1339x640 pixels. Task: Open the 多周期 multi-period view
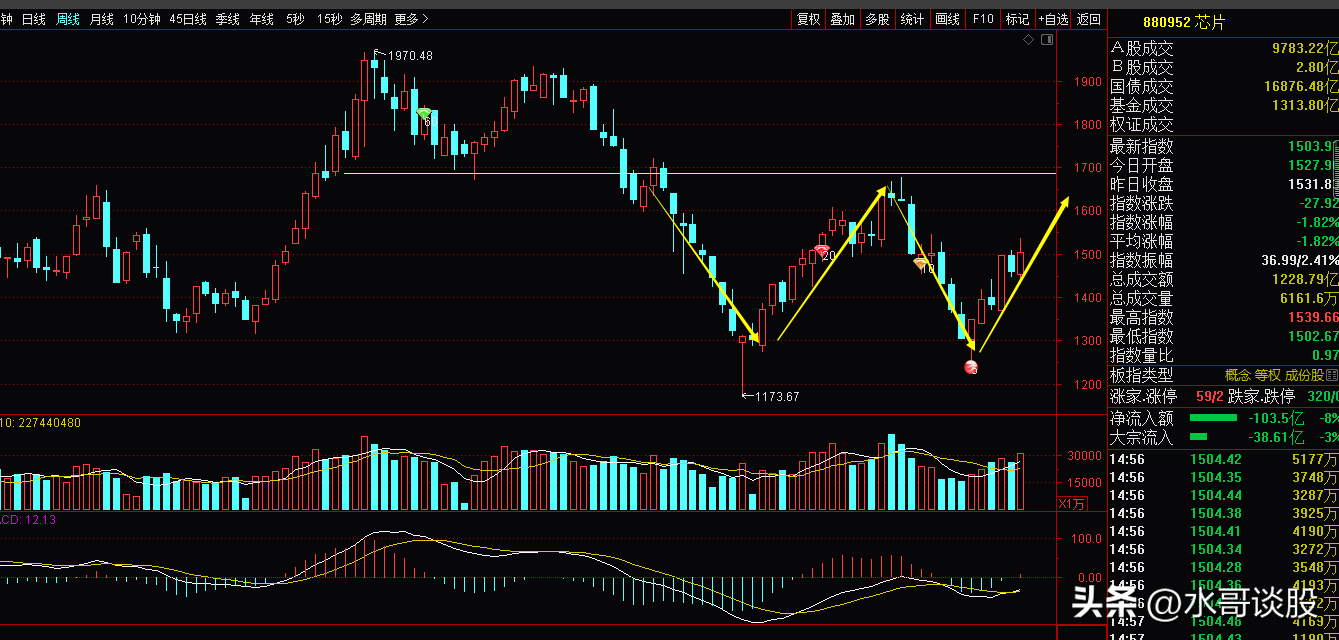point(368,19)
